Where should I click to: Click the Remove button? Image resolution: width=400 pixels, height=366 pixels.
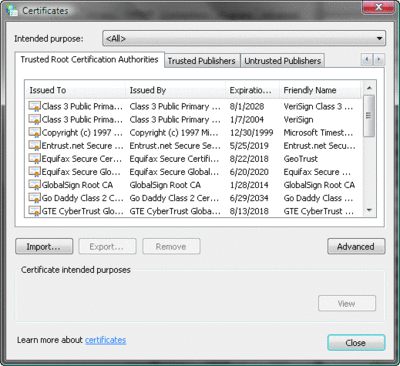click(x=171, y=247)
